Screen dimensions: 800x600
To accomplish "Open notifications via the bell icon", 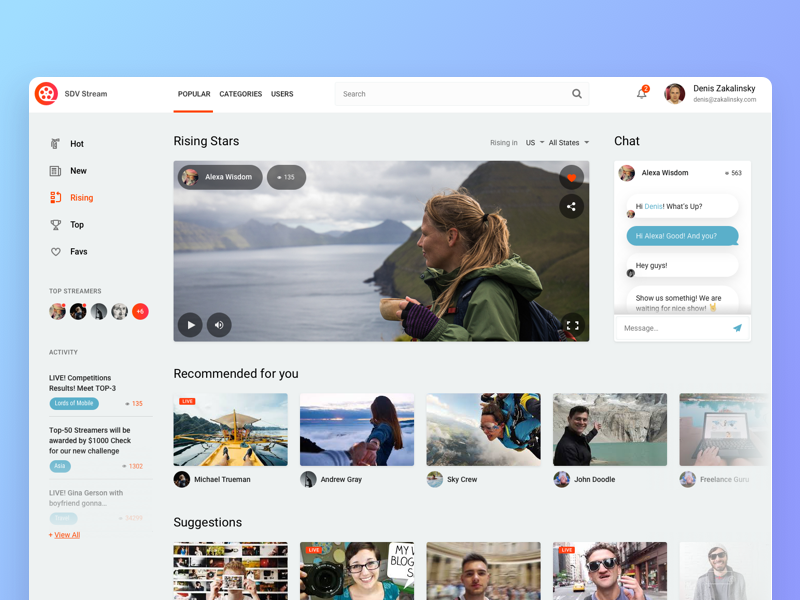I will tap(641, 93).
